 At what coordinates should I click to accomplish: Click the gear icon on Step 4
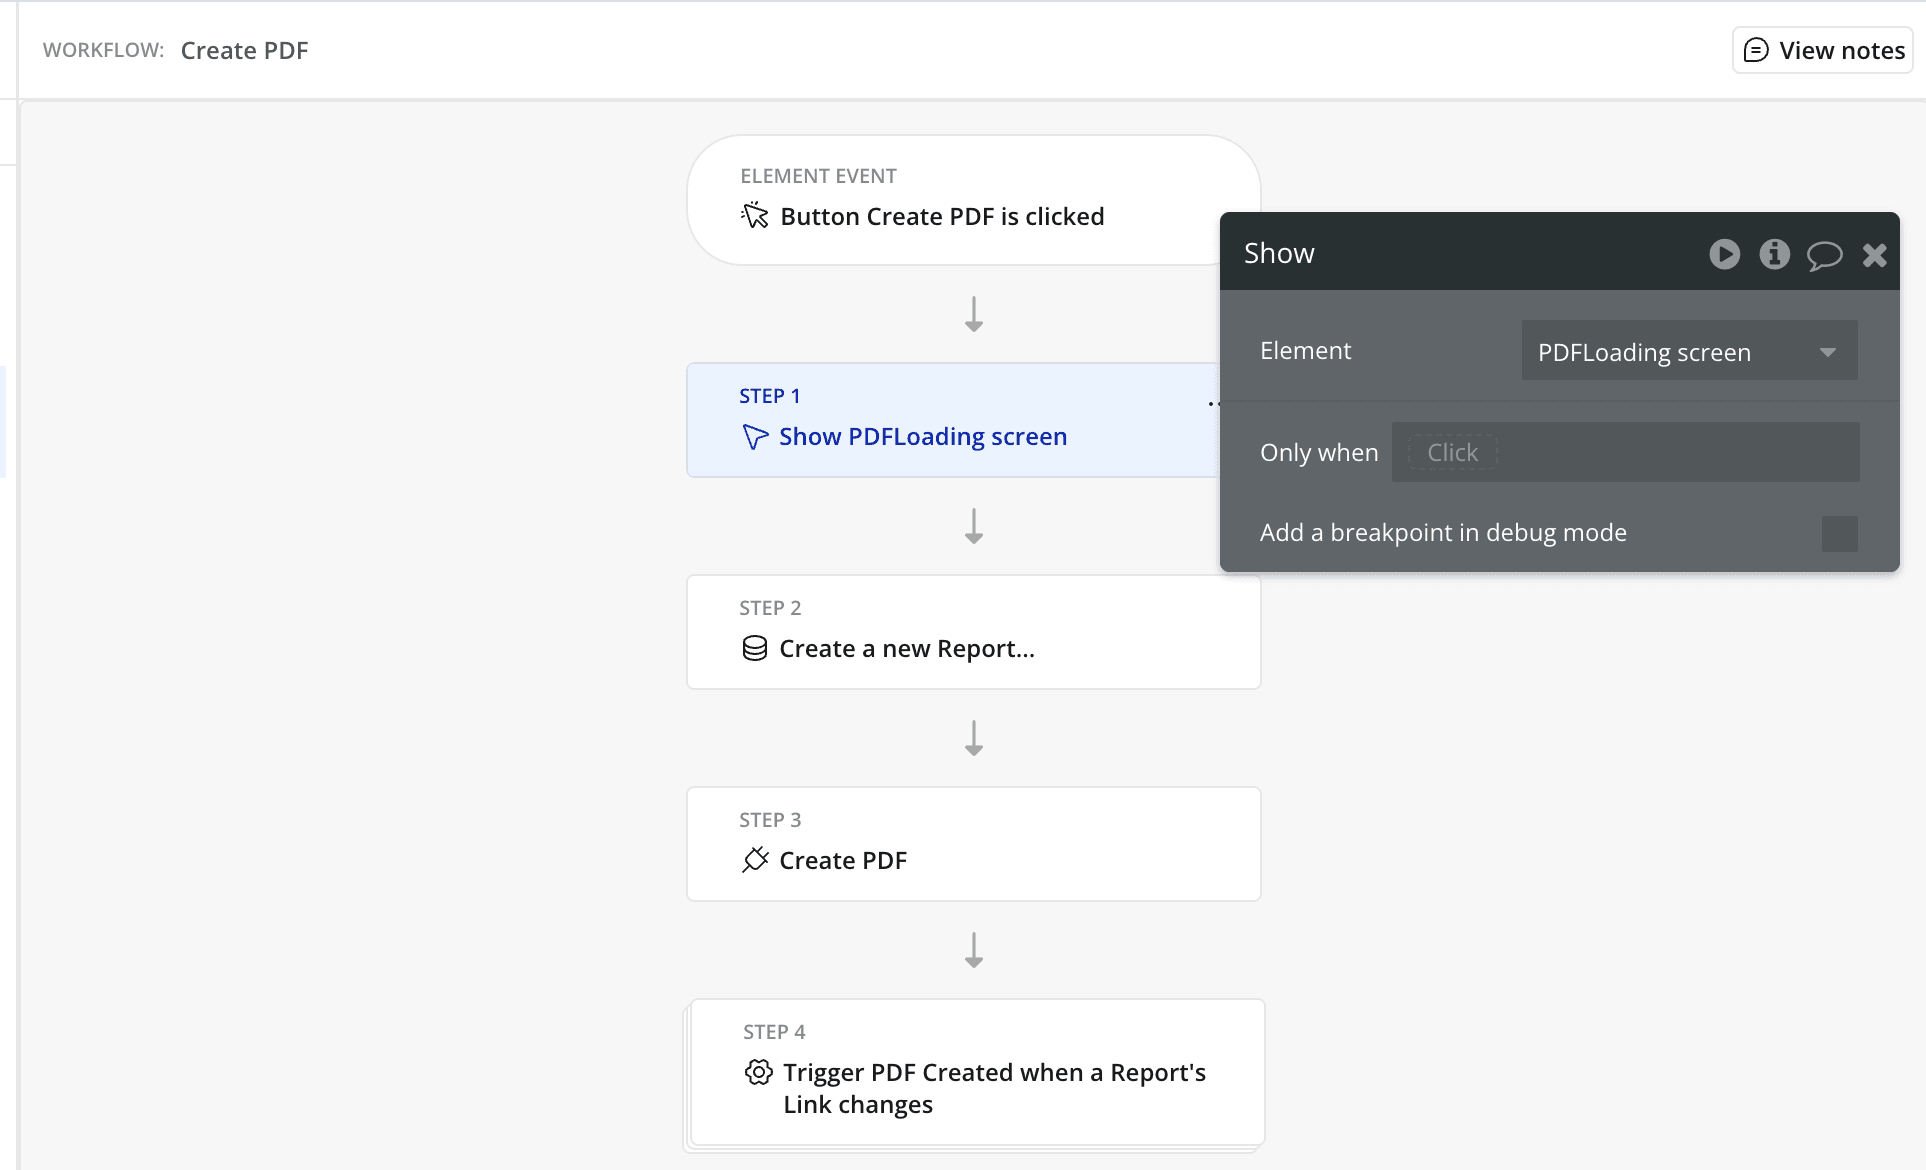point(759,1072)
